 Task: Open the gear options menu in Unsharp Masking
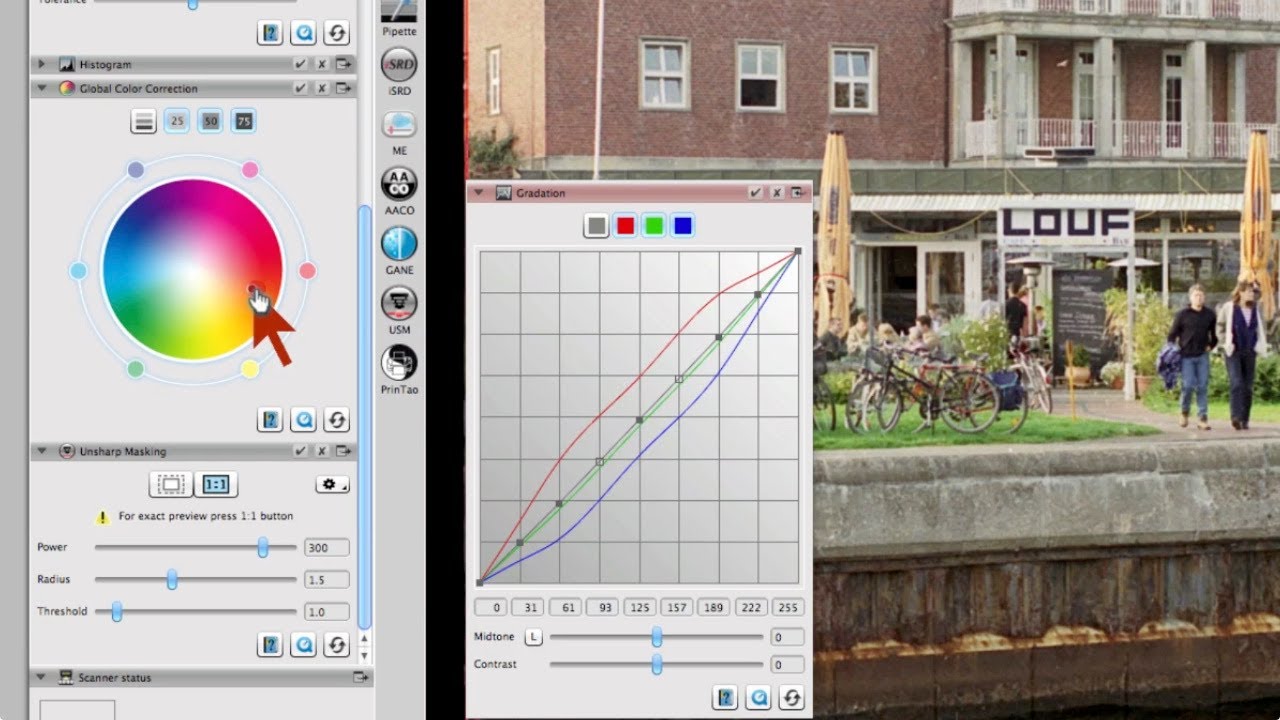[x=333, y=484]
